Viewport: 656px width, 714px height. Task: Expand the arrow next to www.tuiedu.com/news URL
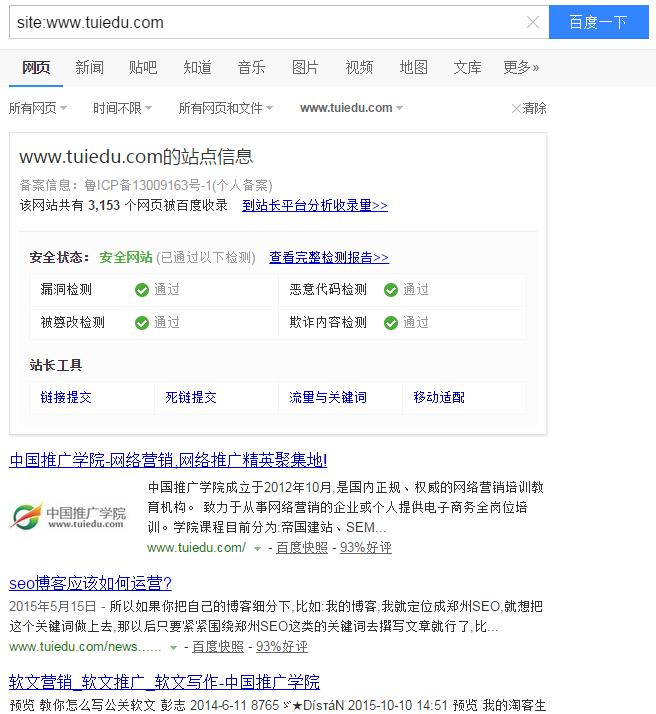pos(173,648)
